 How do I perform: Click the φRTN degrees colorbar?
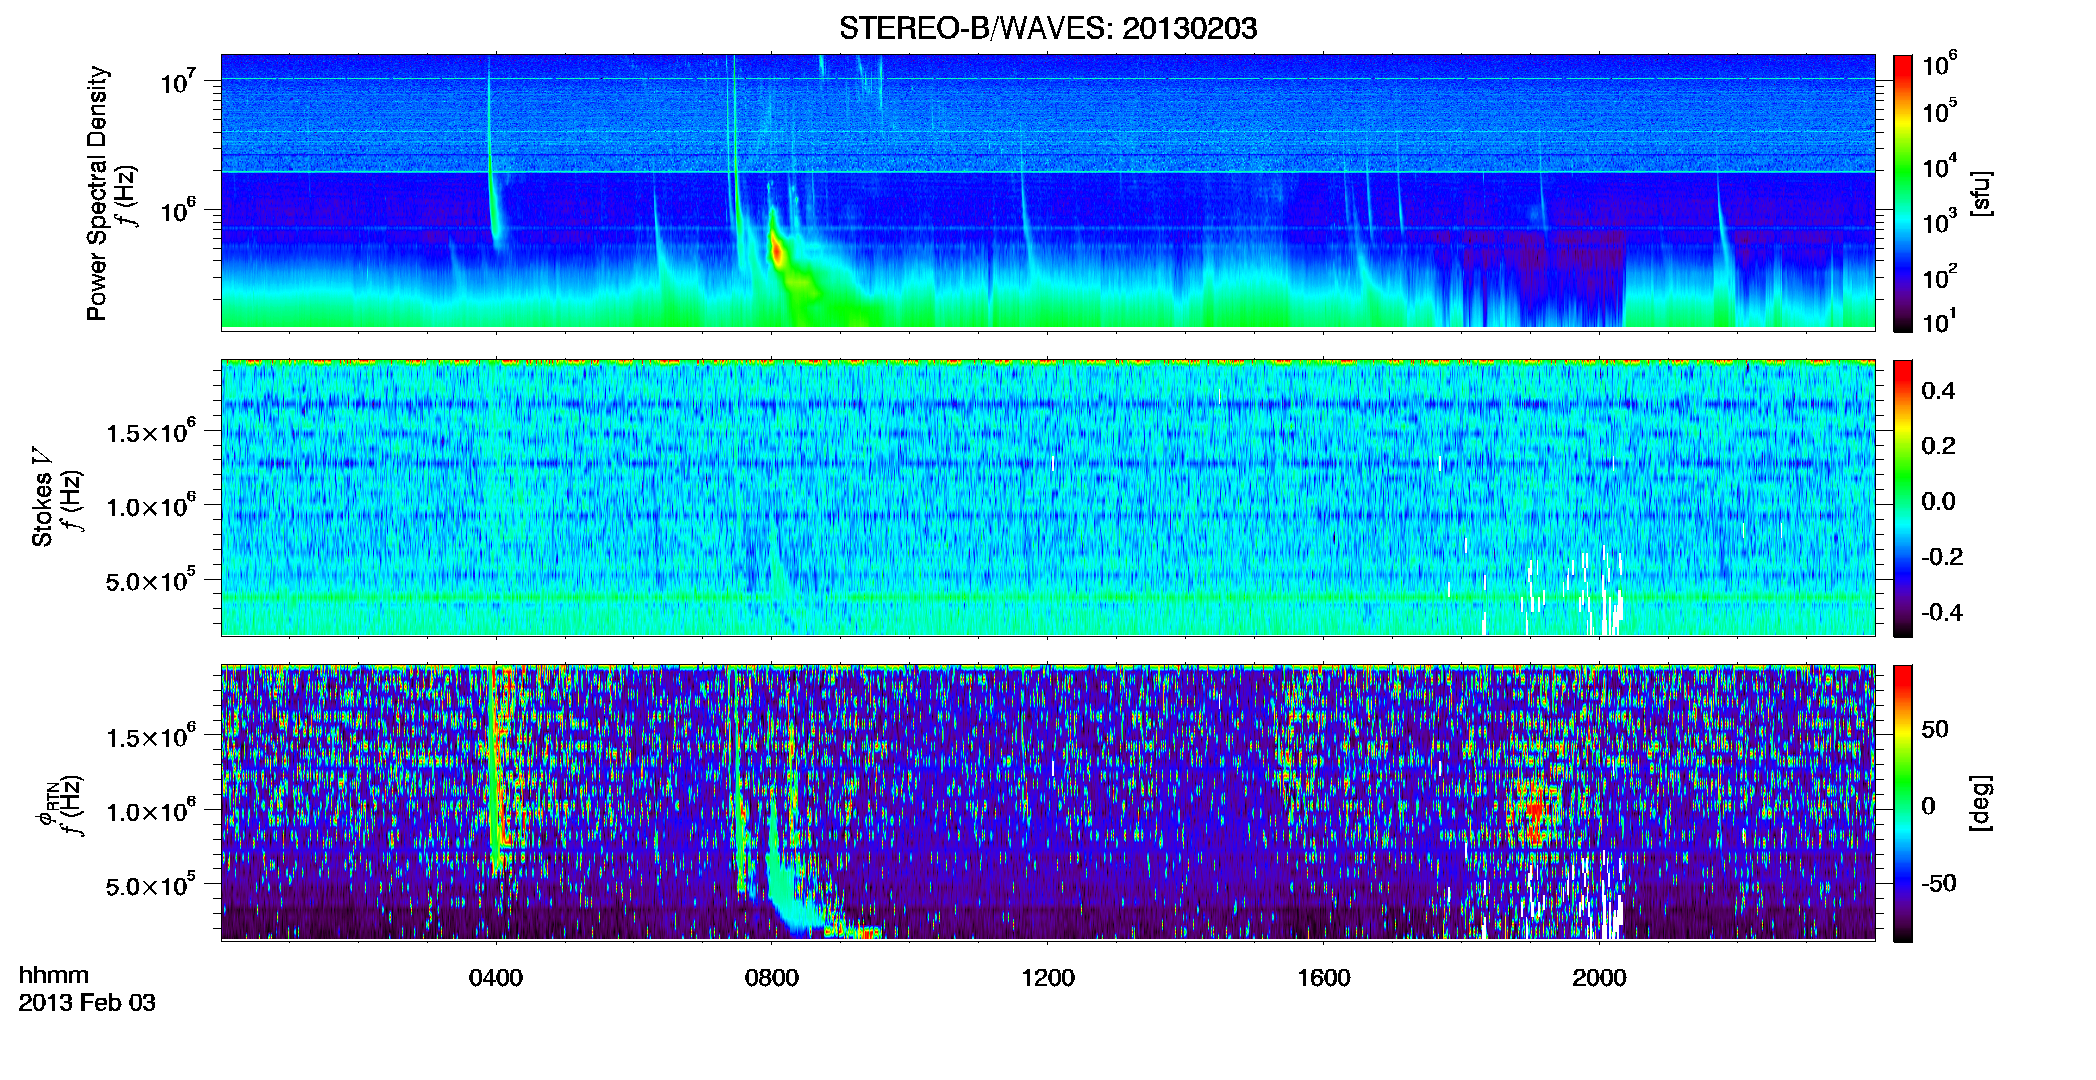[1902, 803]
